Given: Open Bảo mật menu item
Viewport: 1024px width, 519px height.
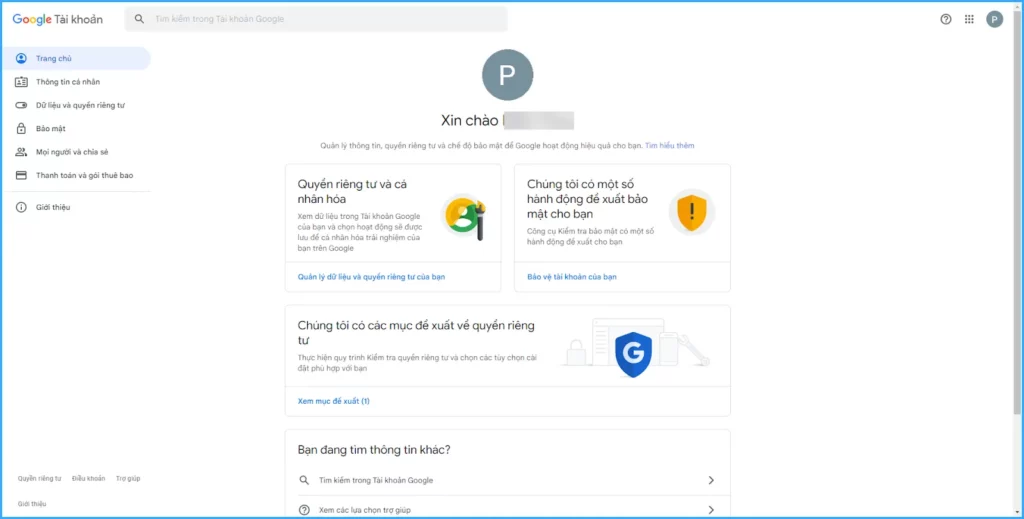Looking at the screenshot, I should pos(76,129).
